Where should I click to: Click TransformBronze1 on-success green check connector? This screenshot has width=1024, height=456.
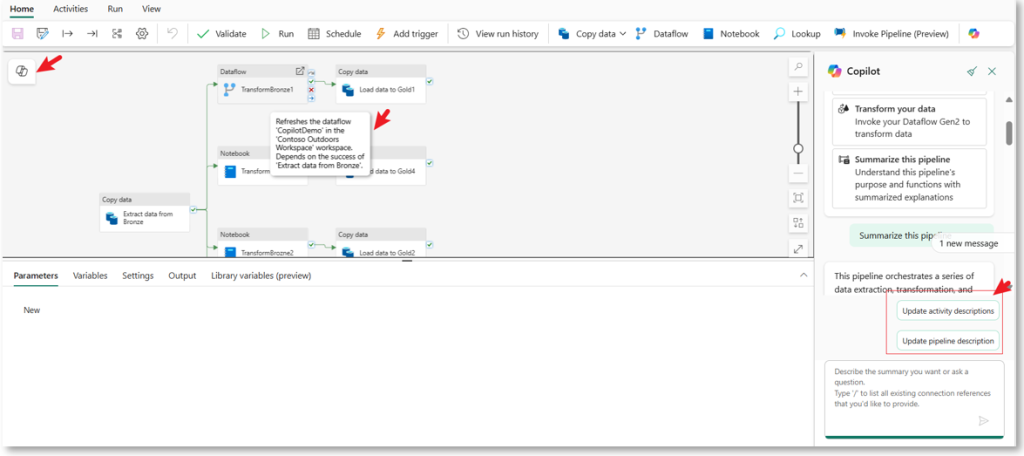coord(312,80)
